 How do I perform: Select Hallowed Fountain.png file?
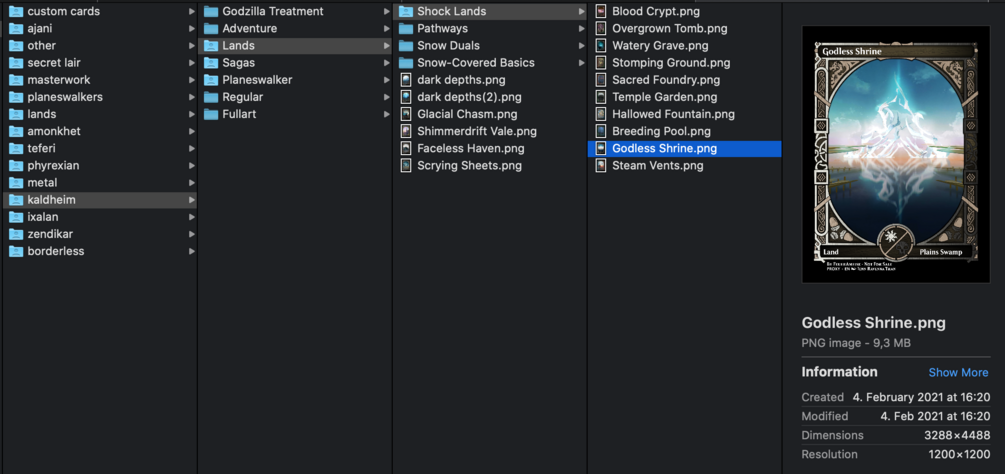pyautogui.click(x=673, y=115)
